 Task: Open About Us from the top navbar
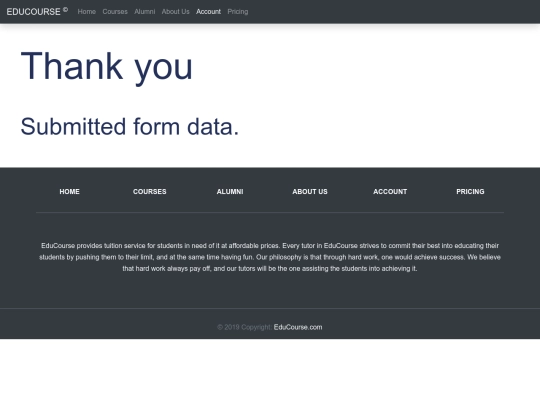[x=176, y=12]
